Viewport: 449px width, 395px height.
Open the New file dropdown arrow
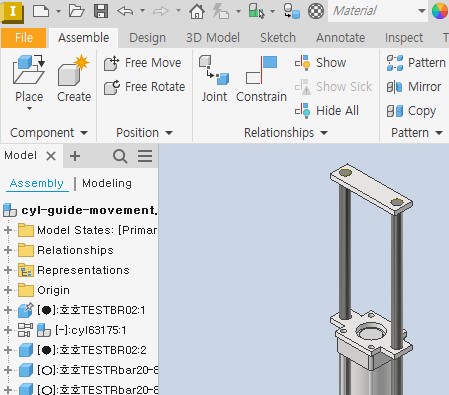click(58, 11)
